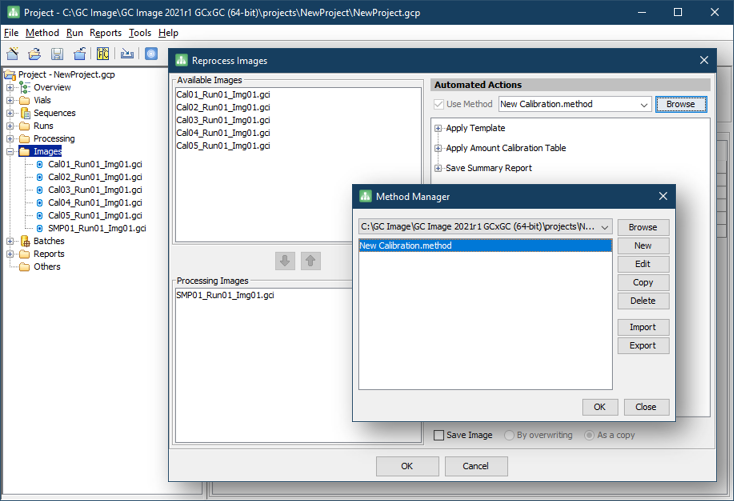Enable the Save Image checkbox
Viewport: 734px width, 501px height.
(x=439, y=435)
